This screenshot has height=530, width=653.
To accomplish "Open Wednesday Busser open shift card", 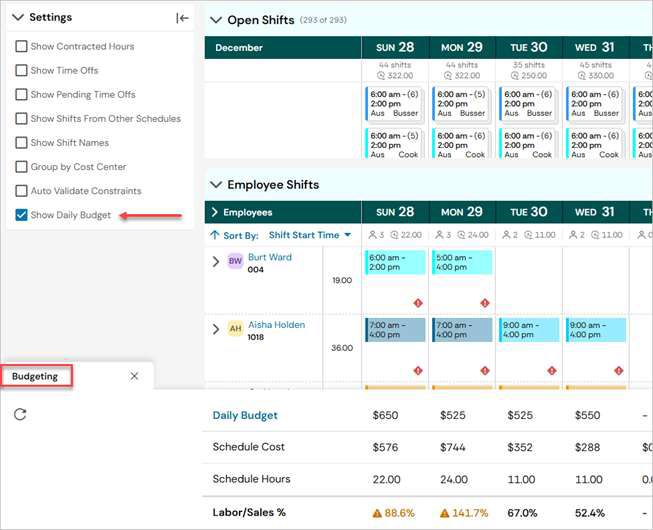I will pyautogui.click(x=595, y=104).
